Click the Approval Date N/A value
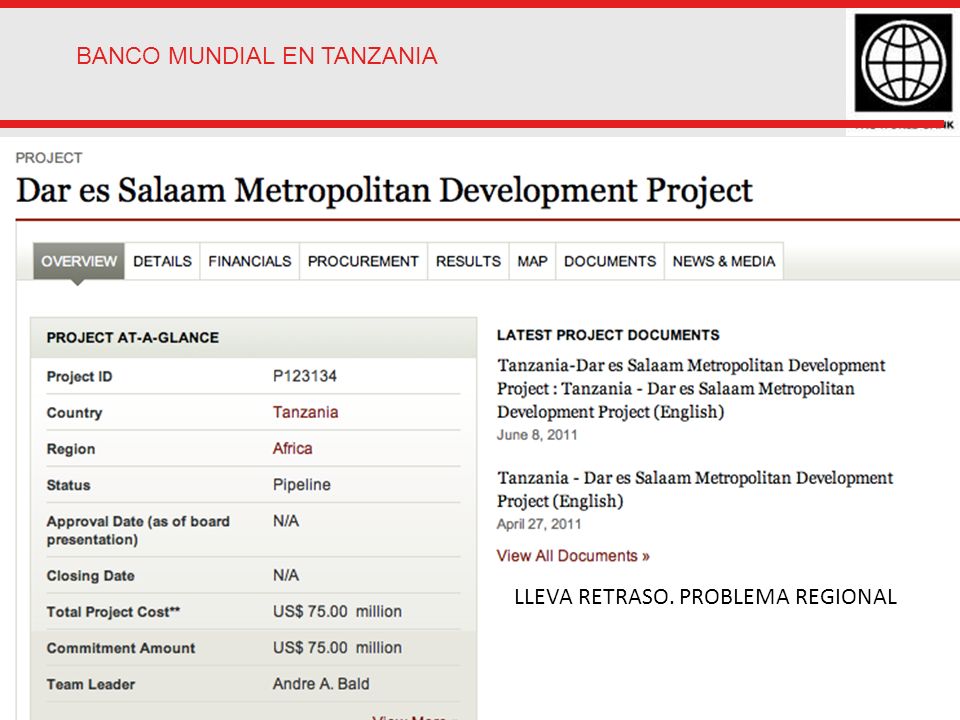Viewport: 960px width, 720px height. [x=286, y=521]
